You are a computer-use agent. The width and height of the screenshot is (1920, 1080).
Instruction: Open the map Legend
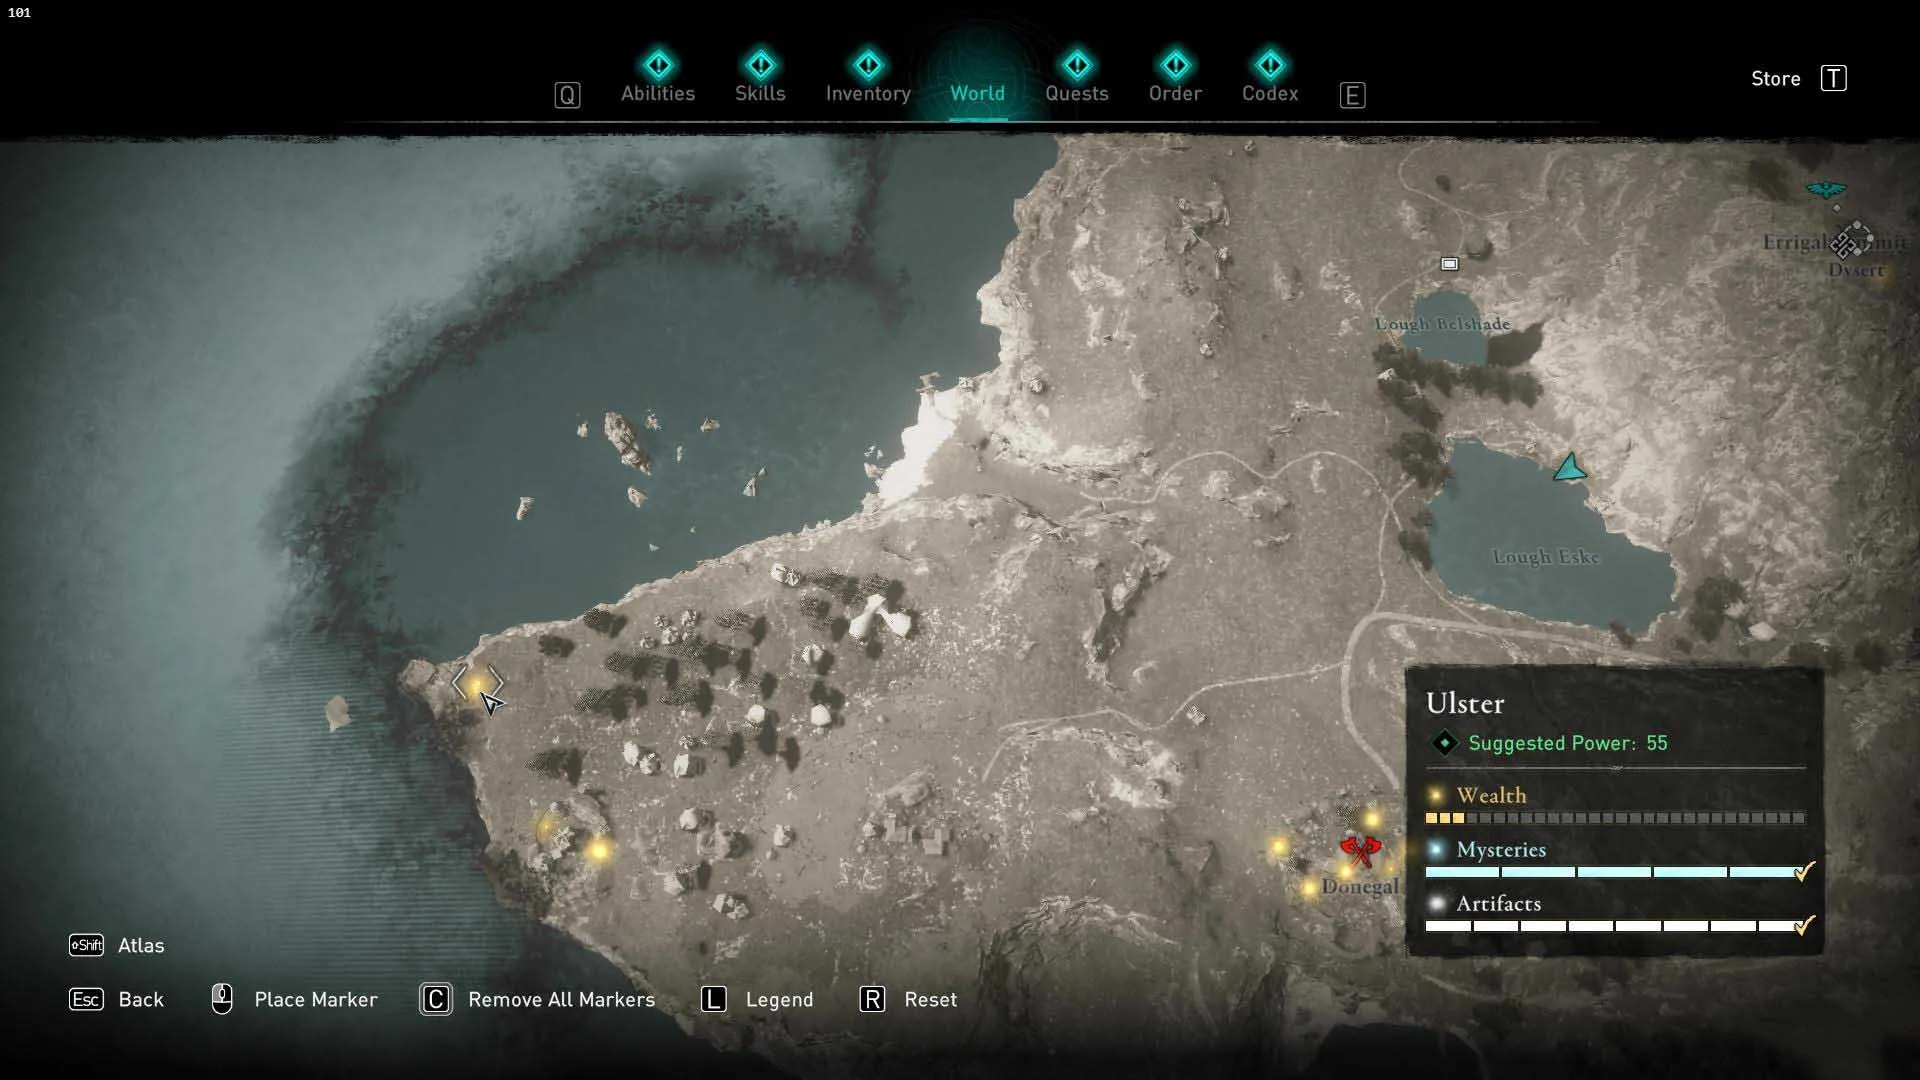tap(757, 999)
